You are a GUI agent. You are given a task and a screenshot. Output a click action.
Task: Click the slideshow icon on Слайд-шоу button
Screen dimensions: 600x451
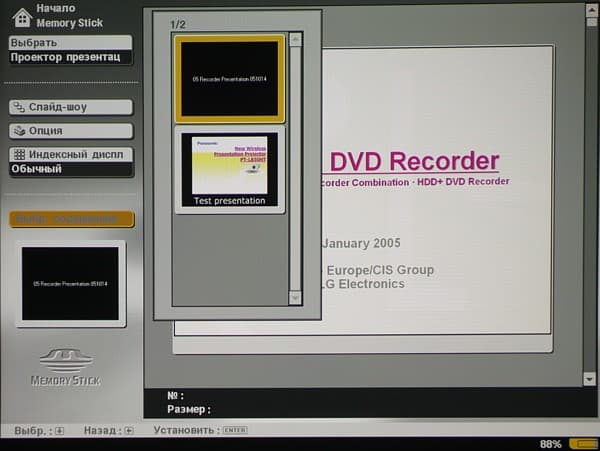(x=19, y=107)
